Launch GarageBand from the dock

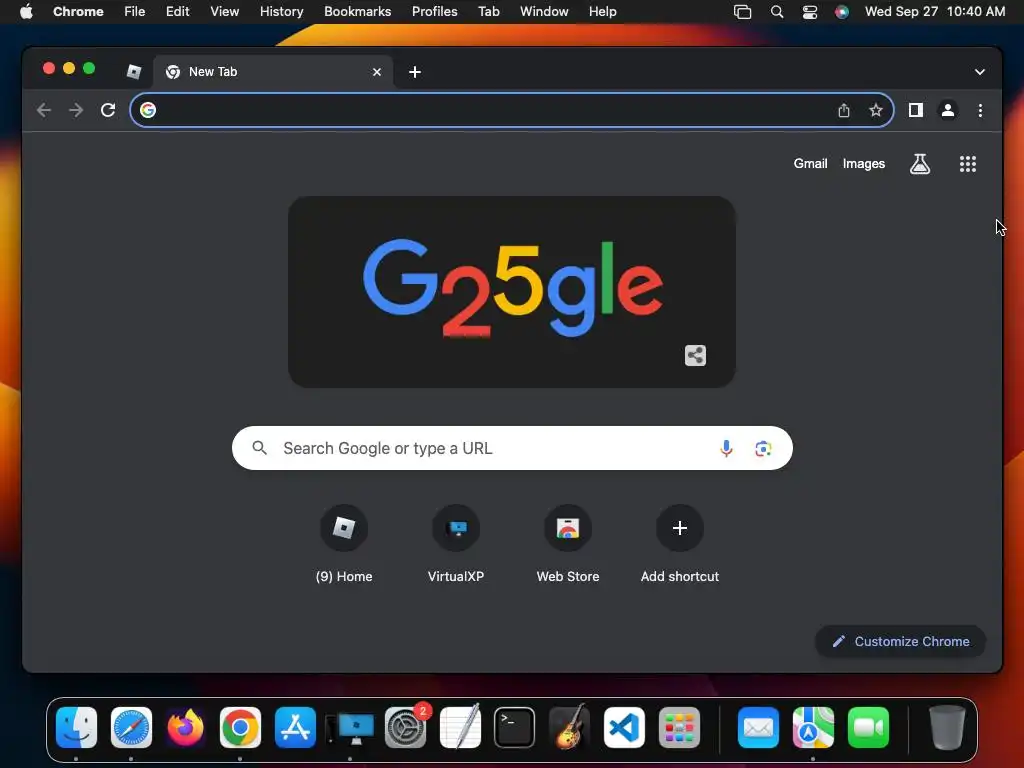[x=569, y=728]
